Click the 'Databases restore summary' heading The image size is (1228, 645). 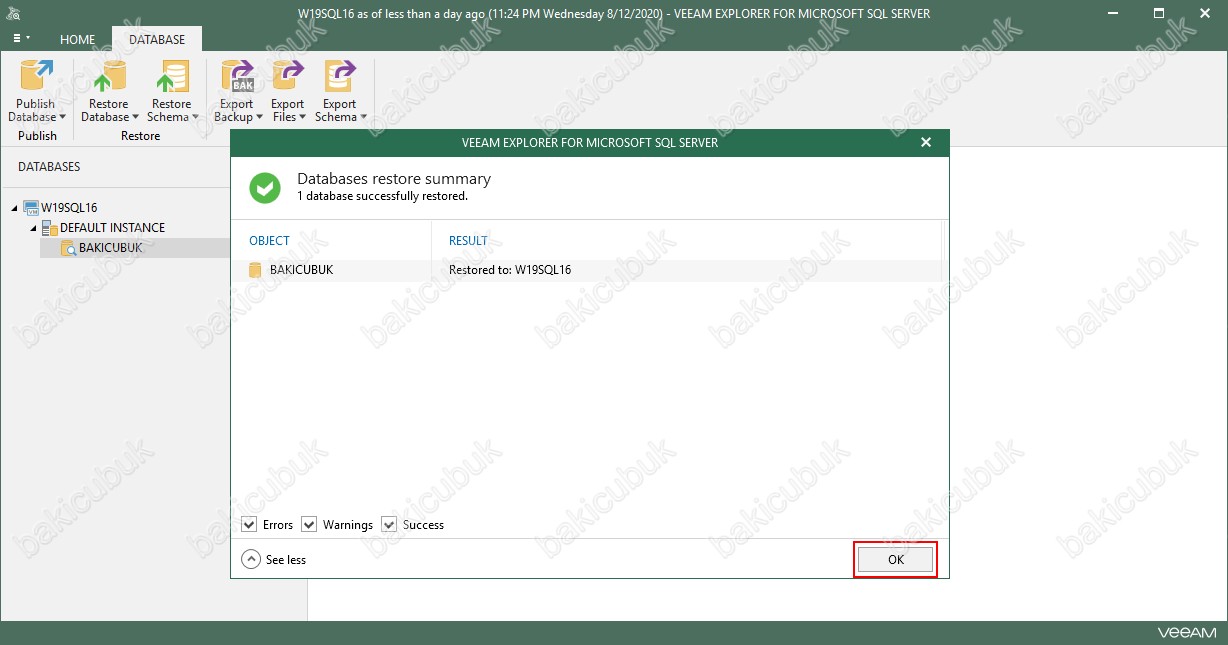point(394,179)
